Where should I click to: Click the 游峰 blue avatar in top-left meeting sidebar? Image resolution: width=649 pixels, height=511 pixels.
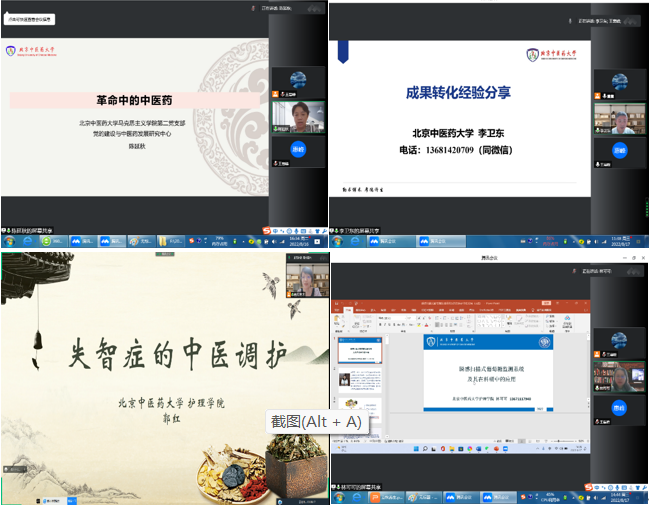click(x=298, y=148)
